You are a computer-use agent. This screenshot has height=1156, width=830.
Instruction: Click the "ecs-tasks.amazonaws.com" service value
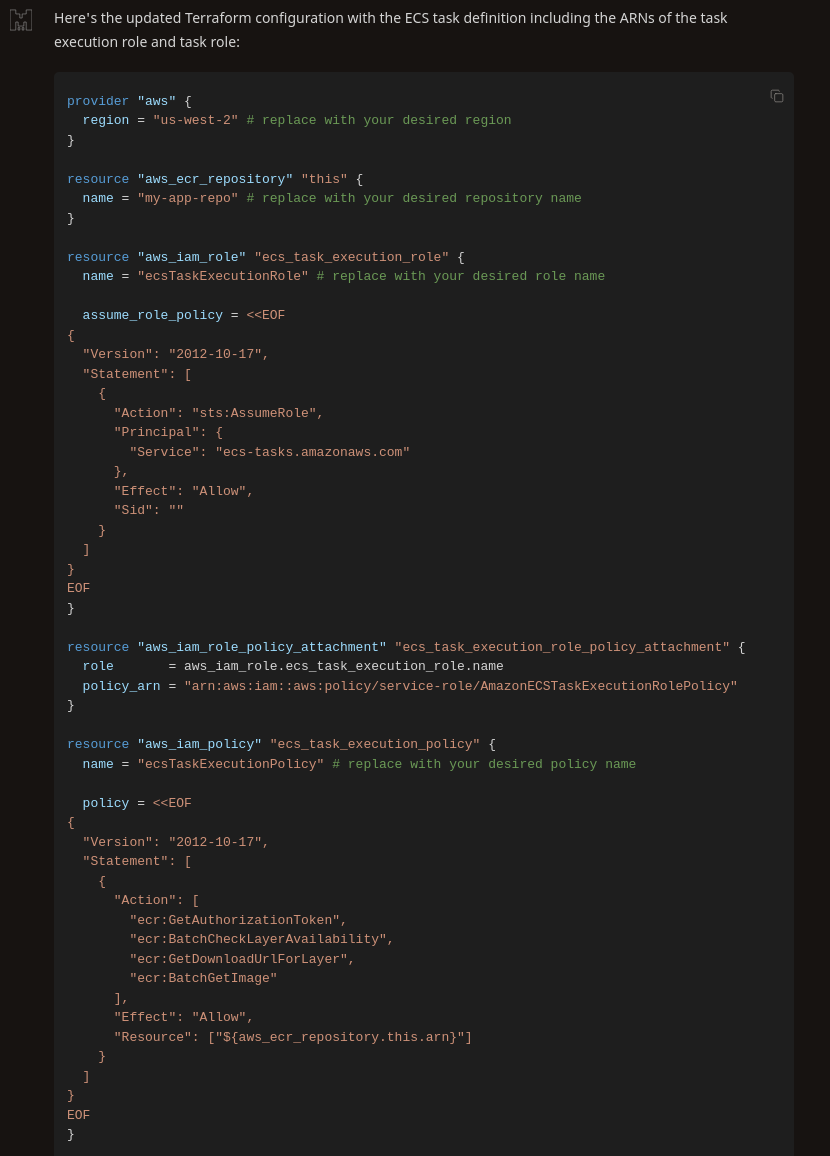click(313, 452)
